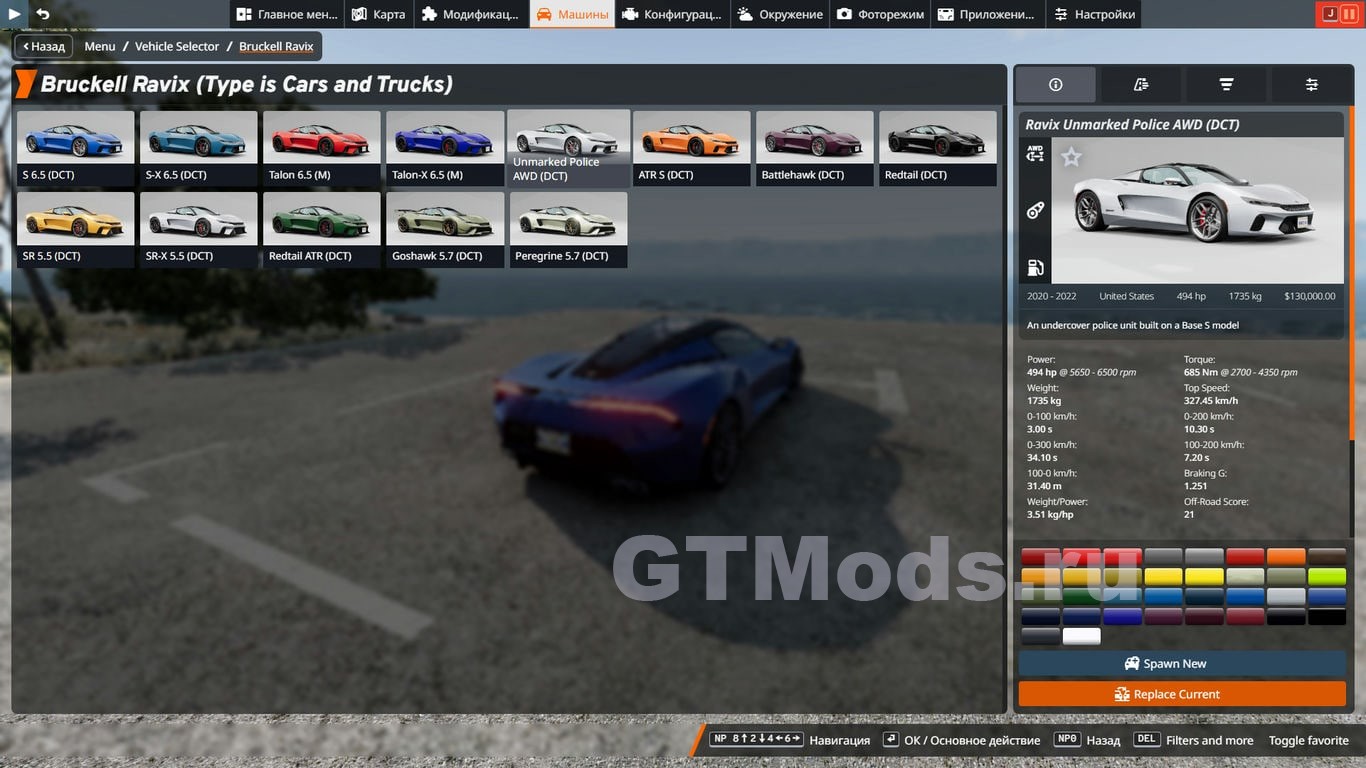Open the Карта menu tab
This screenshot has height=768, width=1366.
point(379,14)
